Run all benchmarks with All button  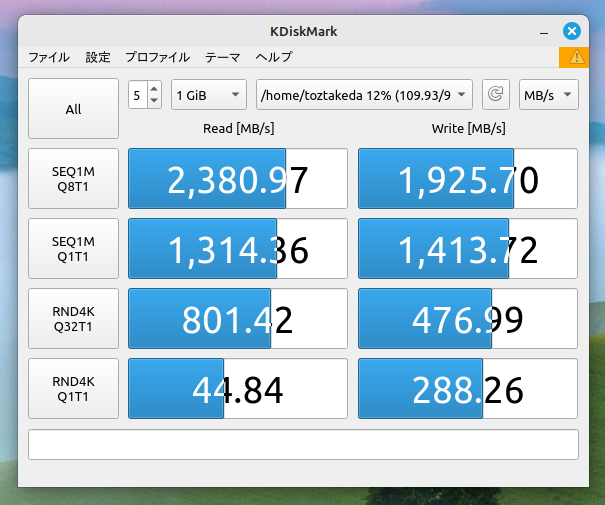click(73, 109)
